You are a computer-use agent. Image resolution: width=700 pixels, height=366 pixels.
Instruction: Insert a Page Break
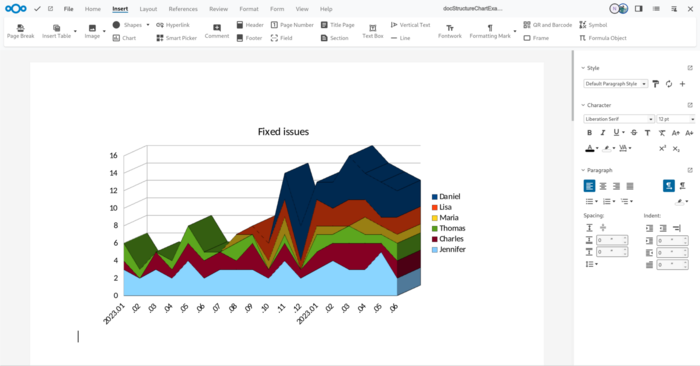coord(21,31)
